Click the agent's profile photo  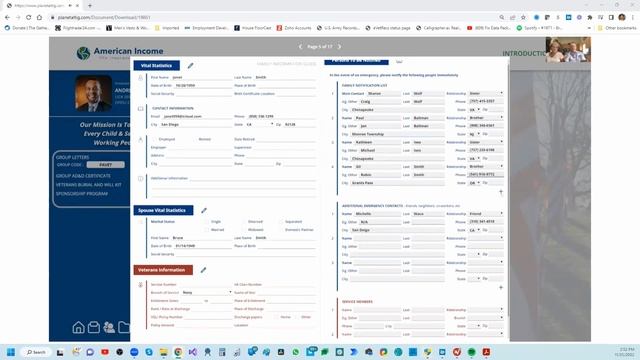(93, 93)
